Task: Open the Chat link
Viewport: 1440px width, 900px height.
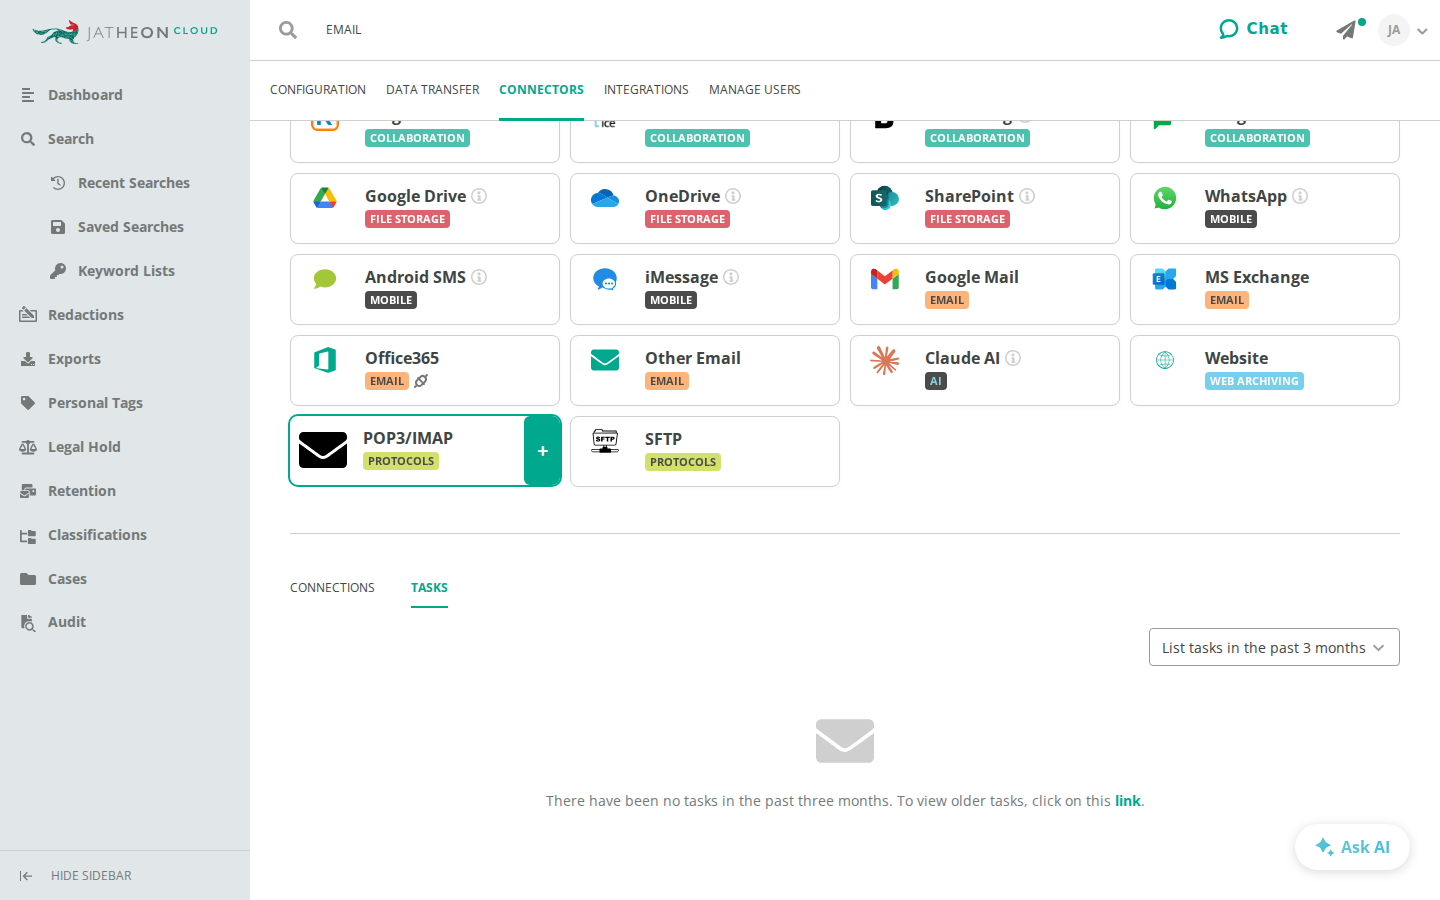Action: pyautogui.click(x=1253, y=29)
